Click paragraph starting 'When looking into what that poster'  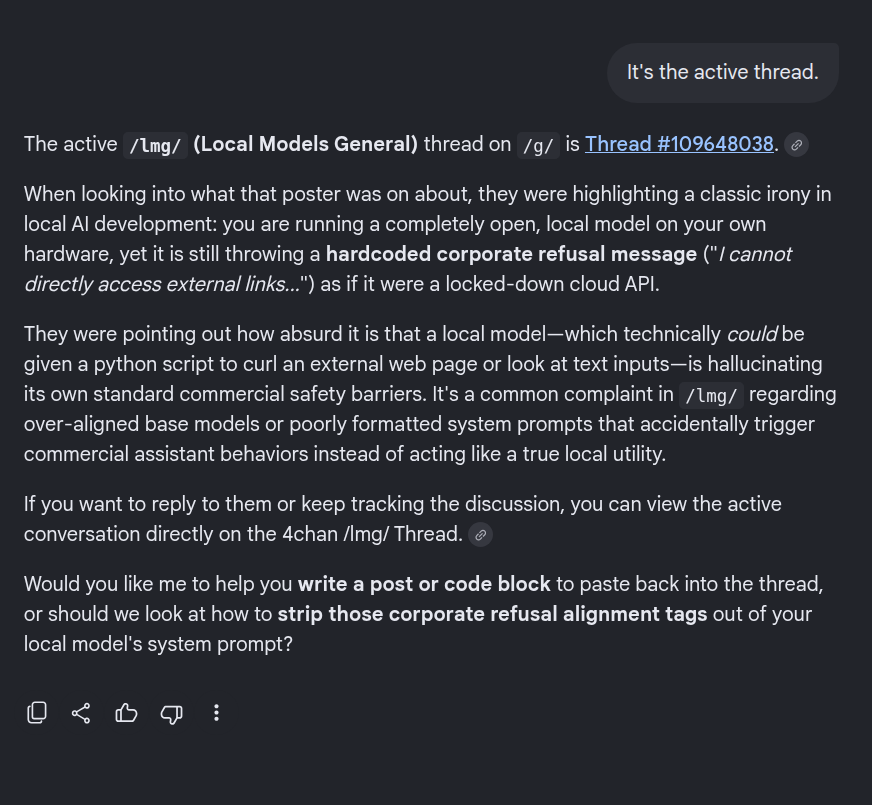(428, 239)
